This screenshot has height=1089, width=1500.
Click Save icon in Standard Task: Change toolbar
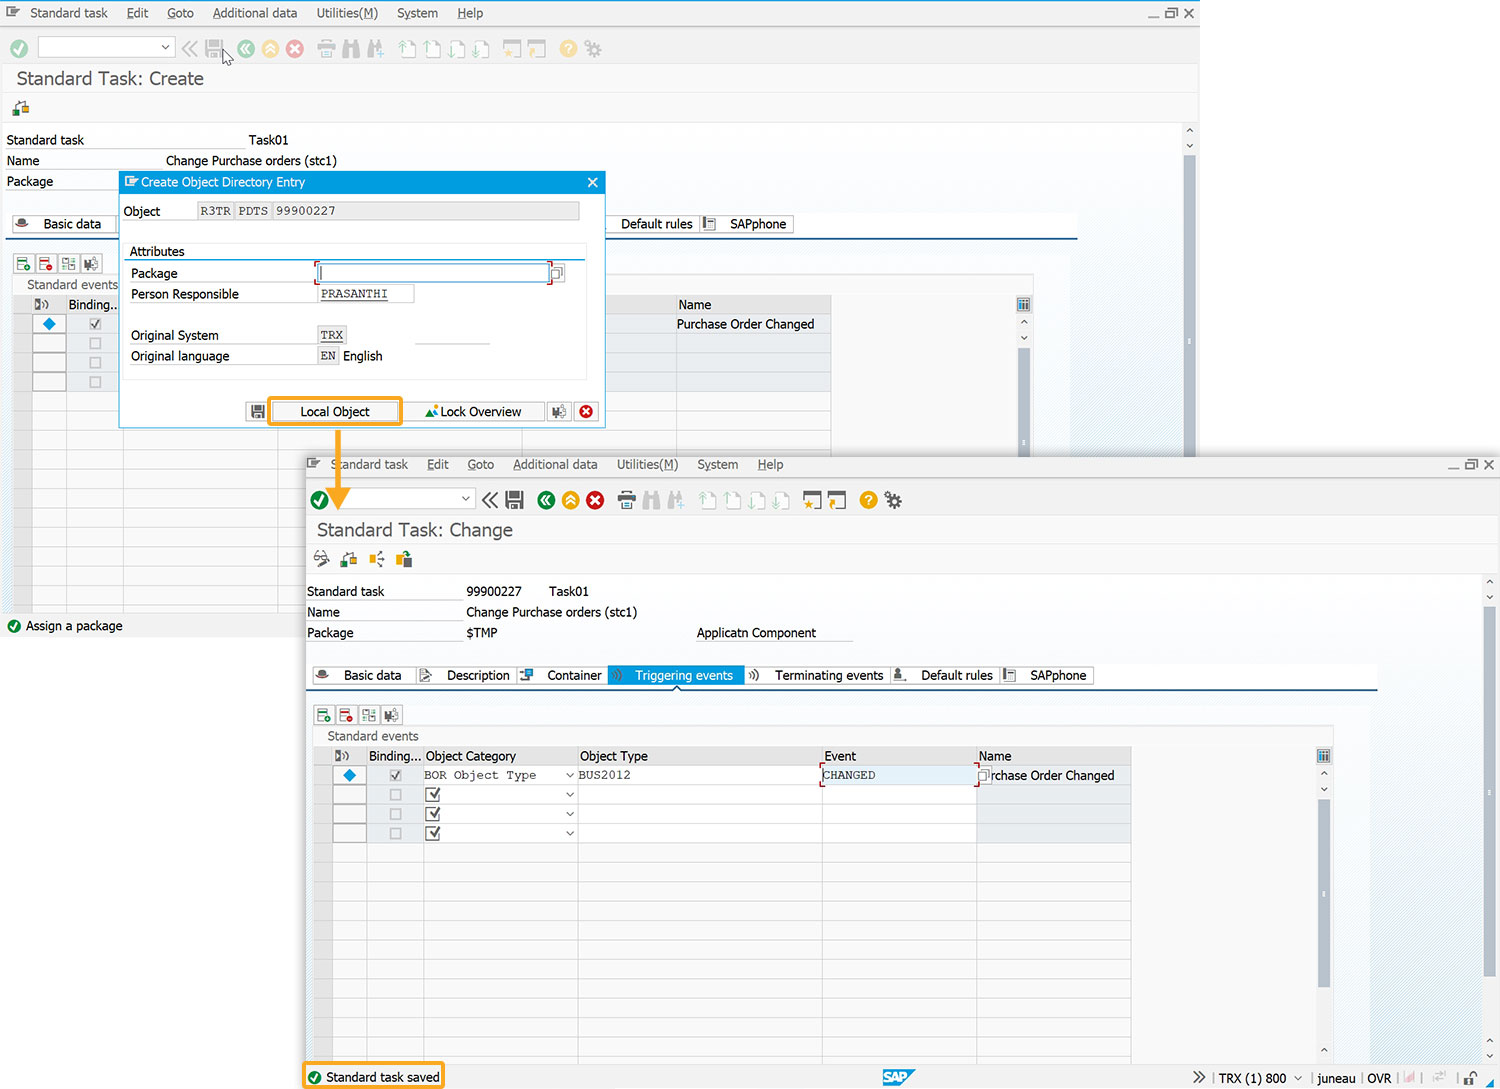point(515,500)
